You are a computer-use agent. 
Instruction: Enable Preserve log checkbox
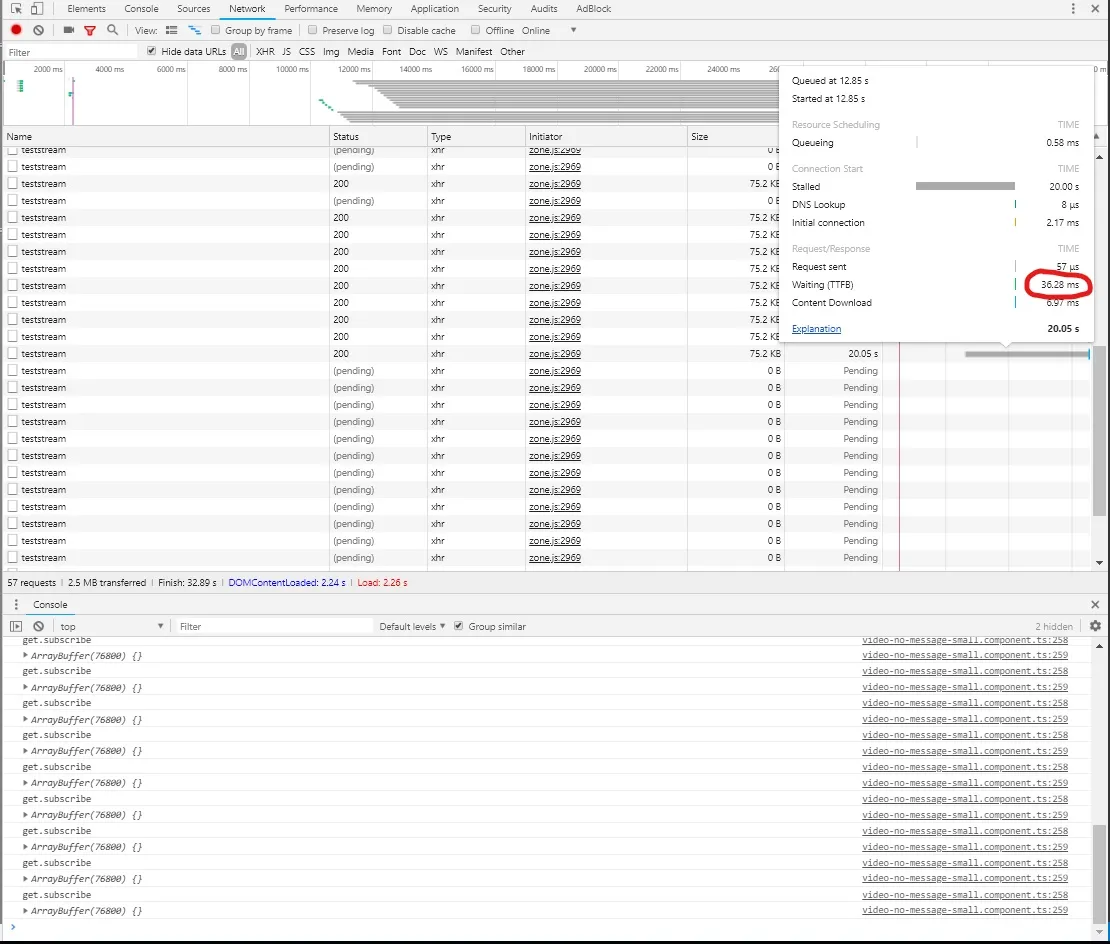312,30
